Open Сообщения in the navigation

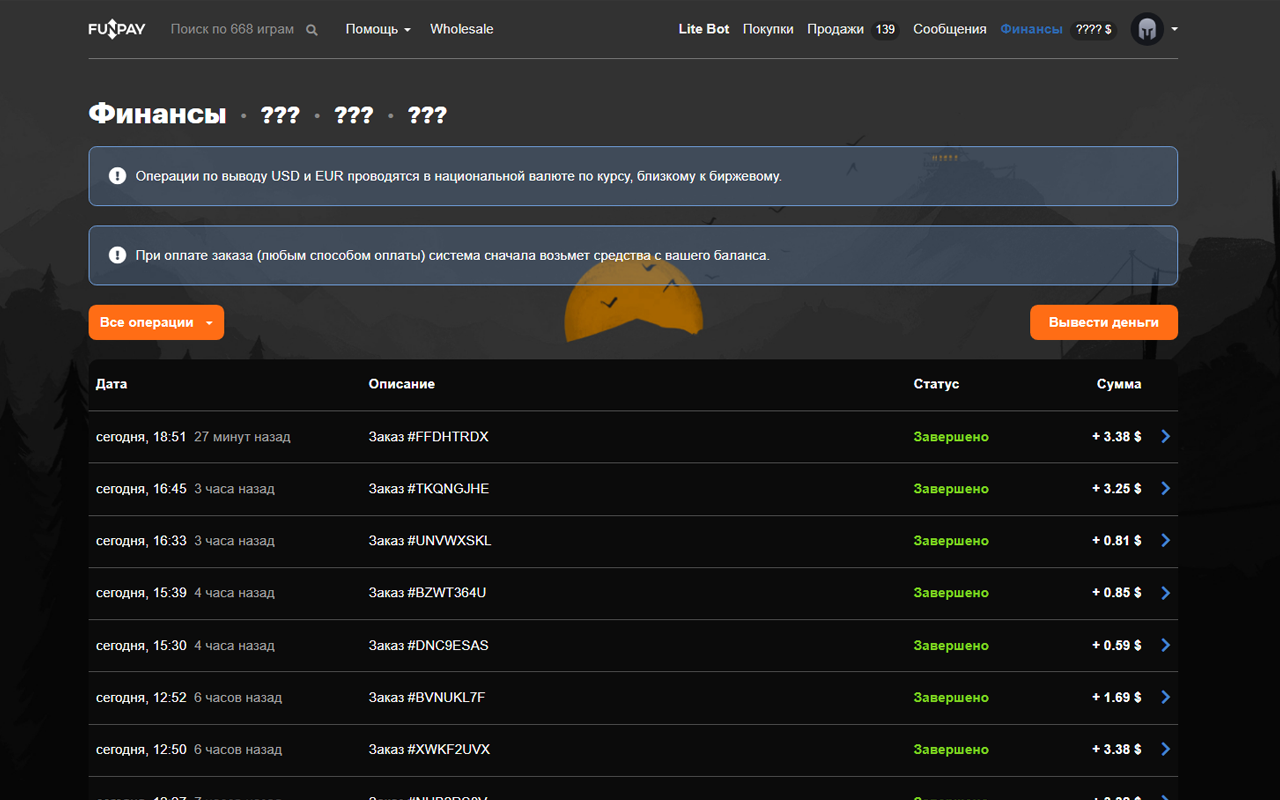[x=949, y=29]
